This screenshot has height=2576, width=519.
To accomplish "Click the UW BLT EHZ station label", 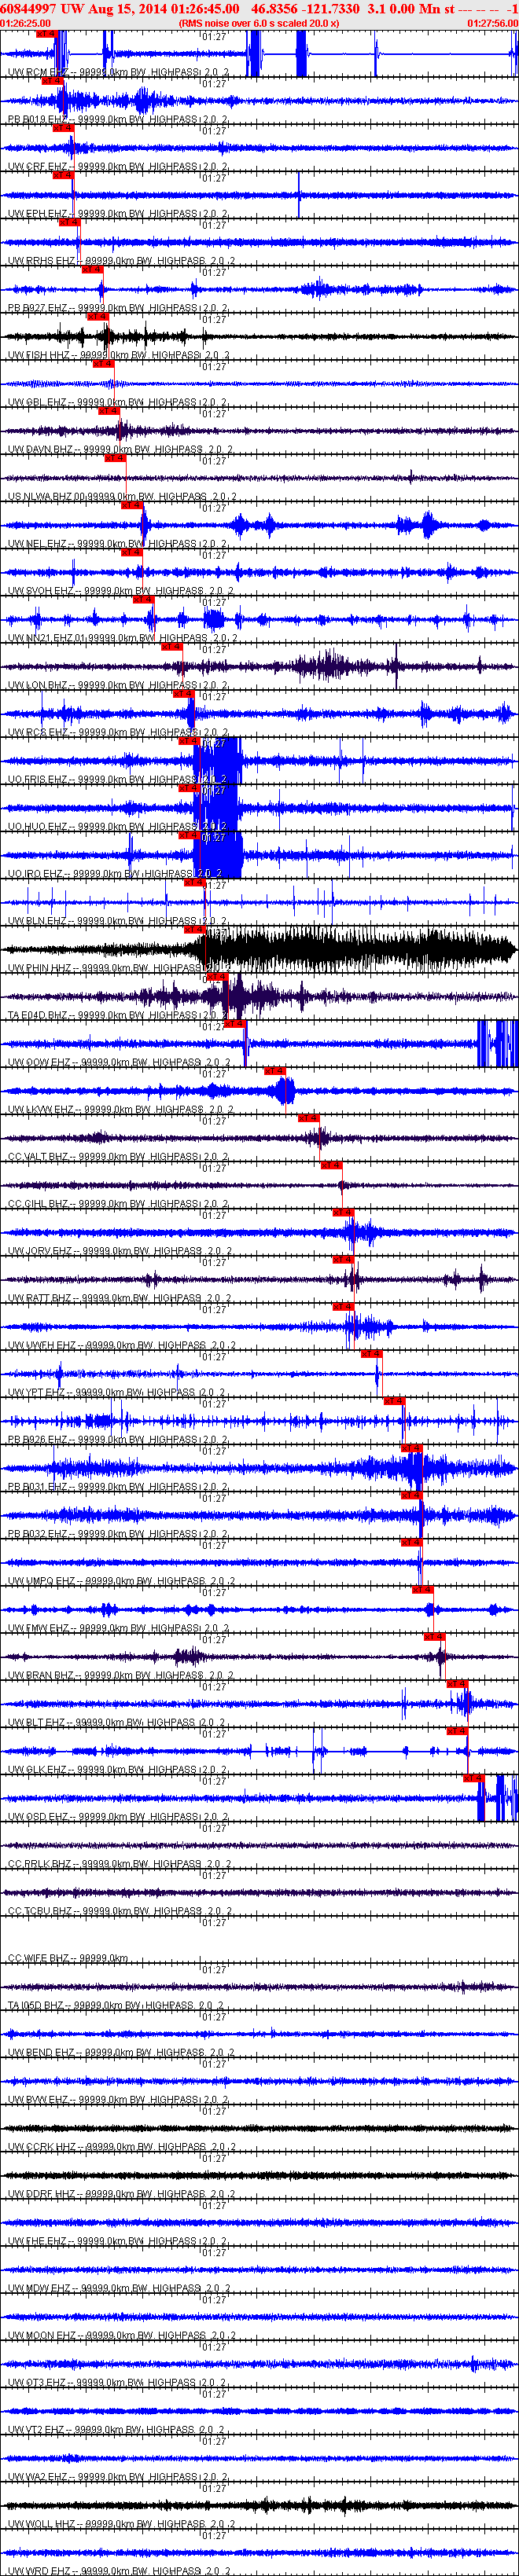I will 117,1723.
